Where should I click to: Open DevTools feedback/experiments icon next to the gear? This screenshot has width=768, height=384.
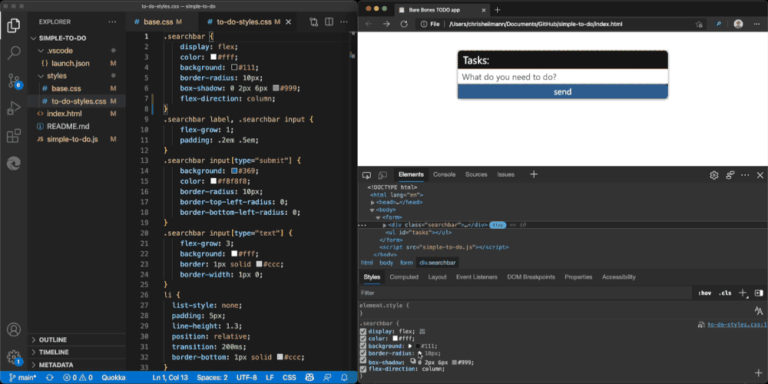click(730, 175)
